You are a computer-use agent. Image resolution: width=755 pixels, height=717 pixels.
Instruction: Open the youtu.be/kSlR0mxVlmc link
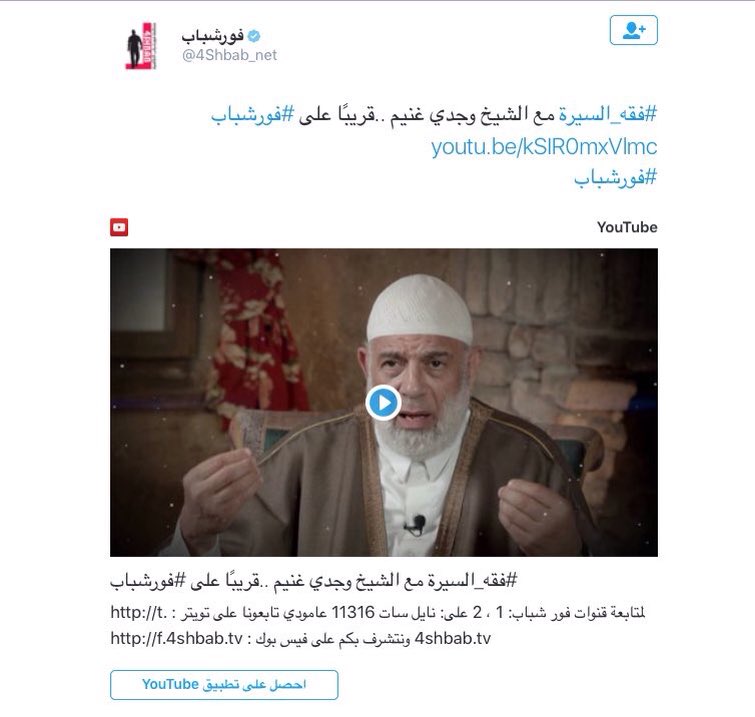tap(544, 147)
